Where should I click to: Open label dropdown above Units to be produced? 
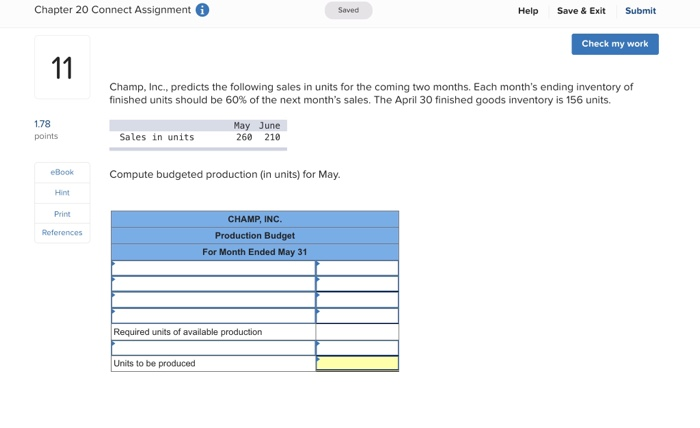click(x=213, y=348)
